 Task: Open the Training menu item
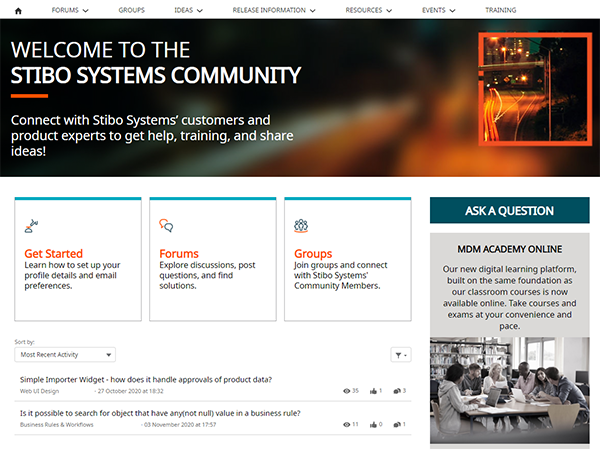[x=500, y=10]
